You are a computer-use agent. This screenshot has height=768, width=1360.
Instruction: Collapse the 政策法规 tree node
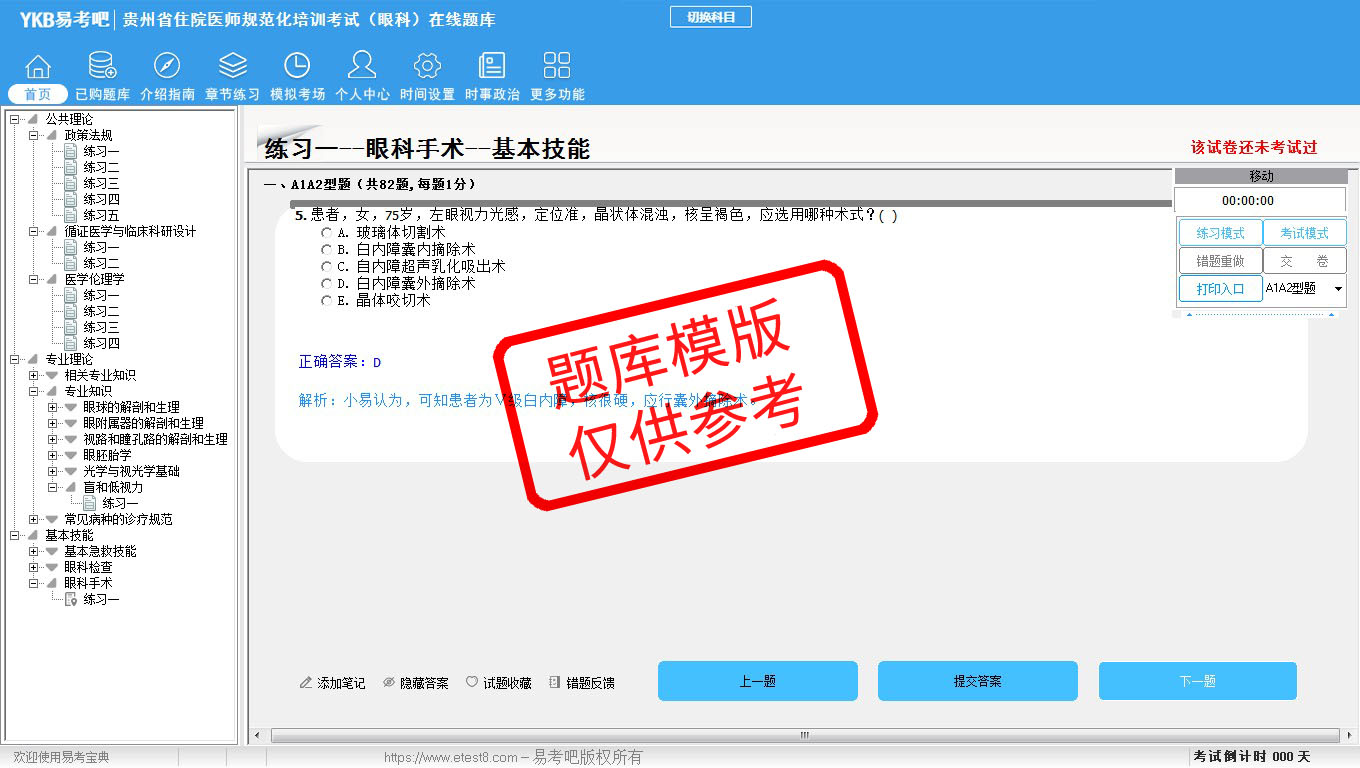click(x=34, y=135)
